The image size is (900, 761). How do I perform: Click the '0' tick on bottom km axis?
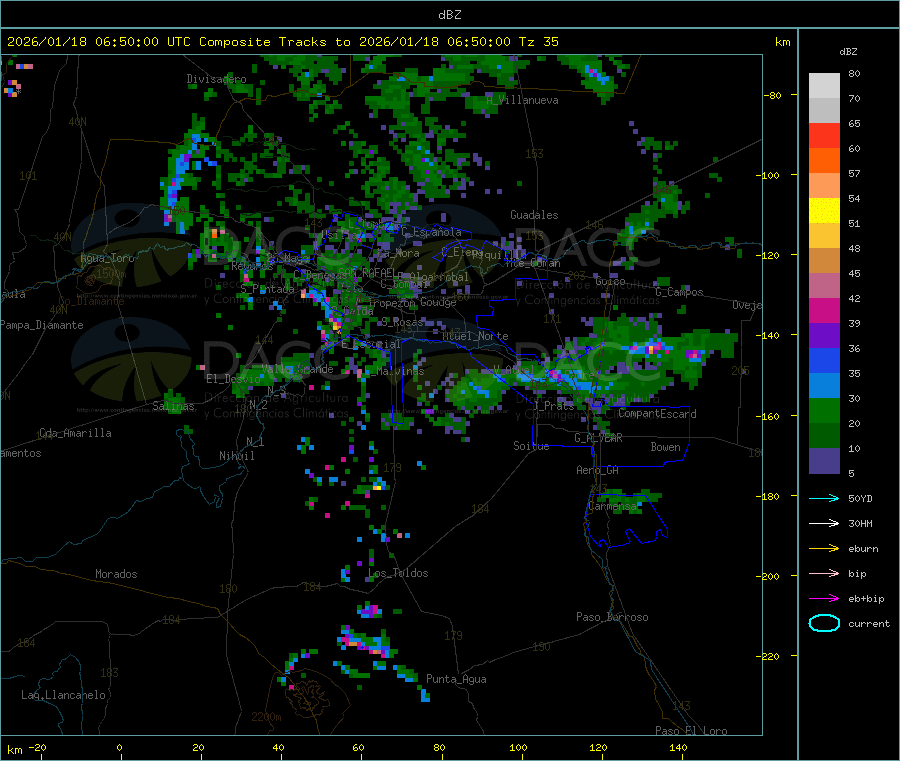click(x=119, y=747)
